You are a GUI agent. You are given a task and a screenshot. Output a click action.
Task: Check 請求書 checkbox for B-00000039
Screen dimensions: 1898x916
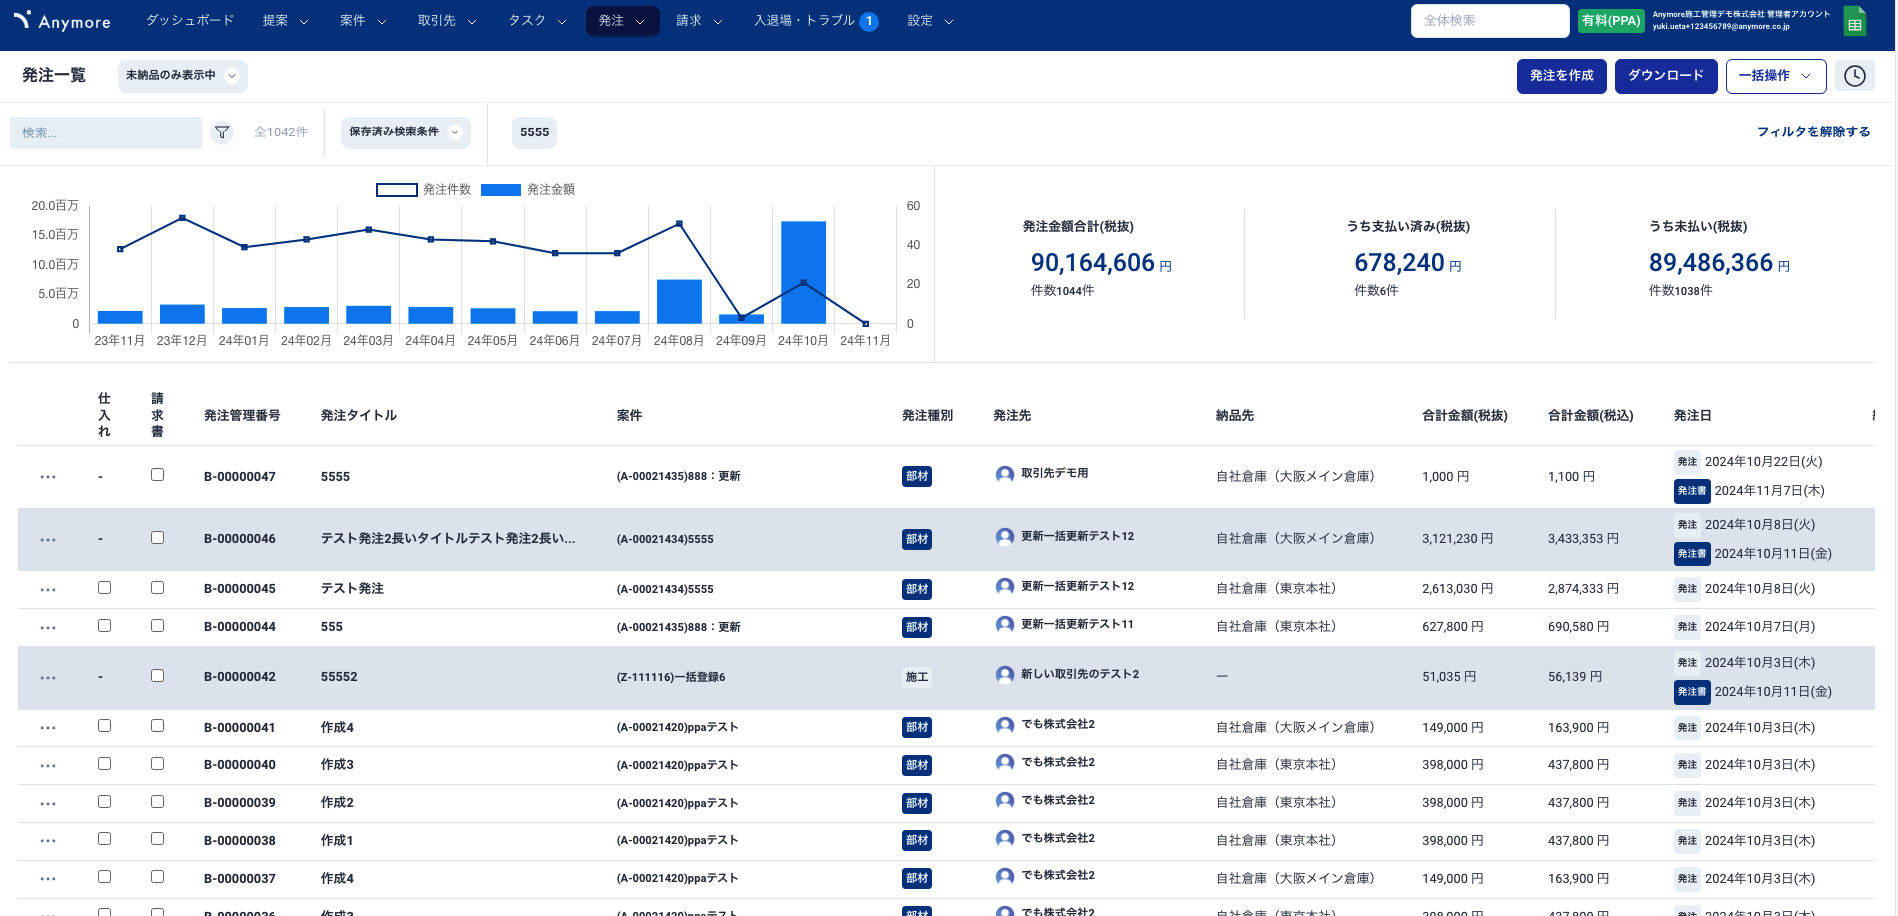(157, 802)
